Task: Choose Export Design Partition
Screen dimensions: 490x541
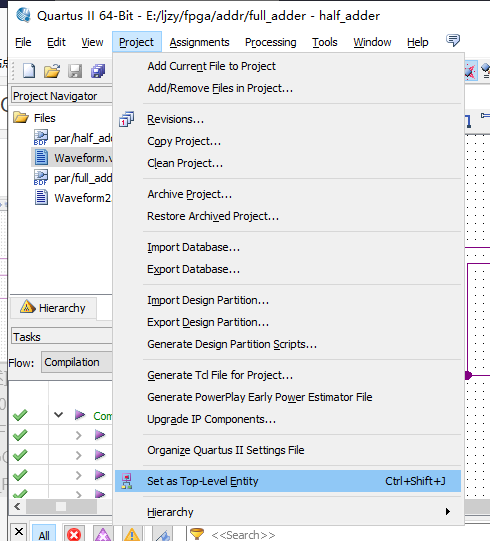Action: (288, 323)
